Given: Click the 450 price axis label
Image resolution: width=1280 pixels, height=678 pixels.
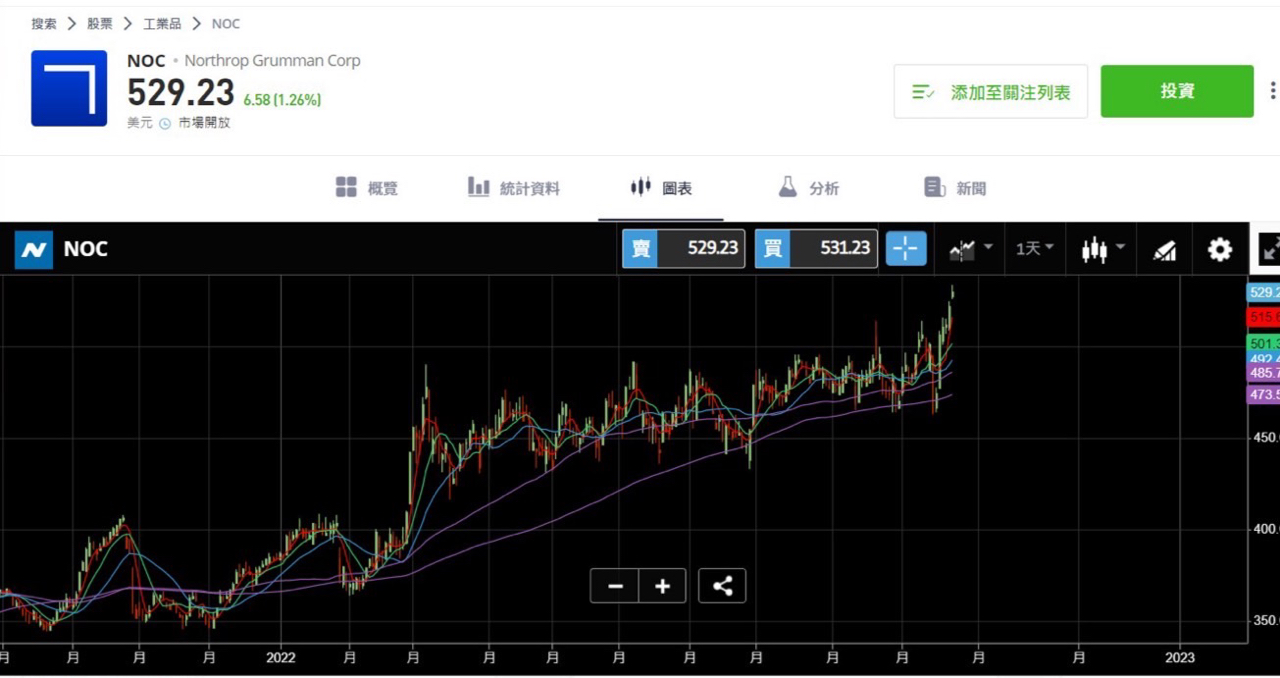Looking at the screenshot, I should pos(1266,437).
